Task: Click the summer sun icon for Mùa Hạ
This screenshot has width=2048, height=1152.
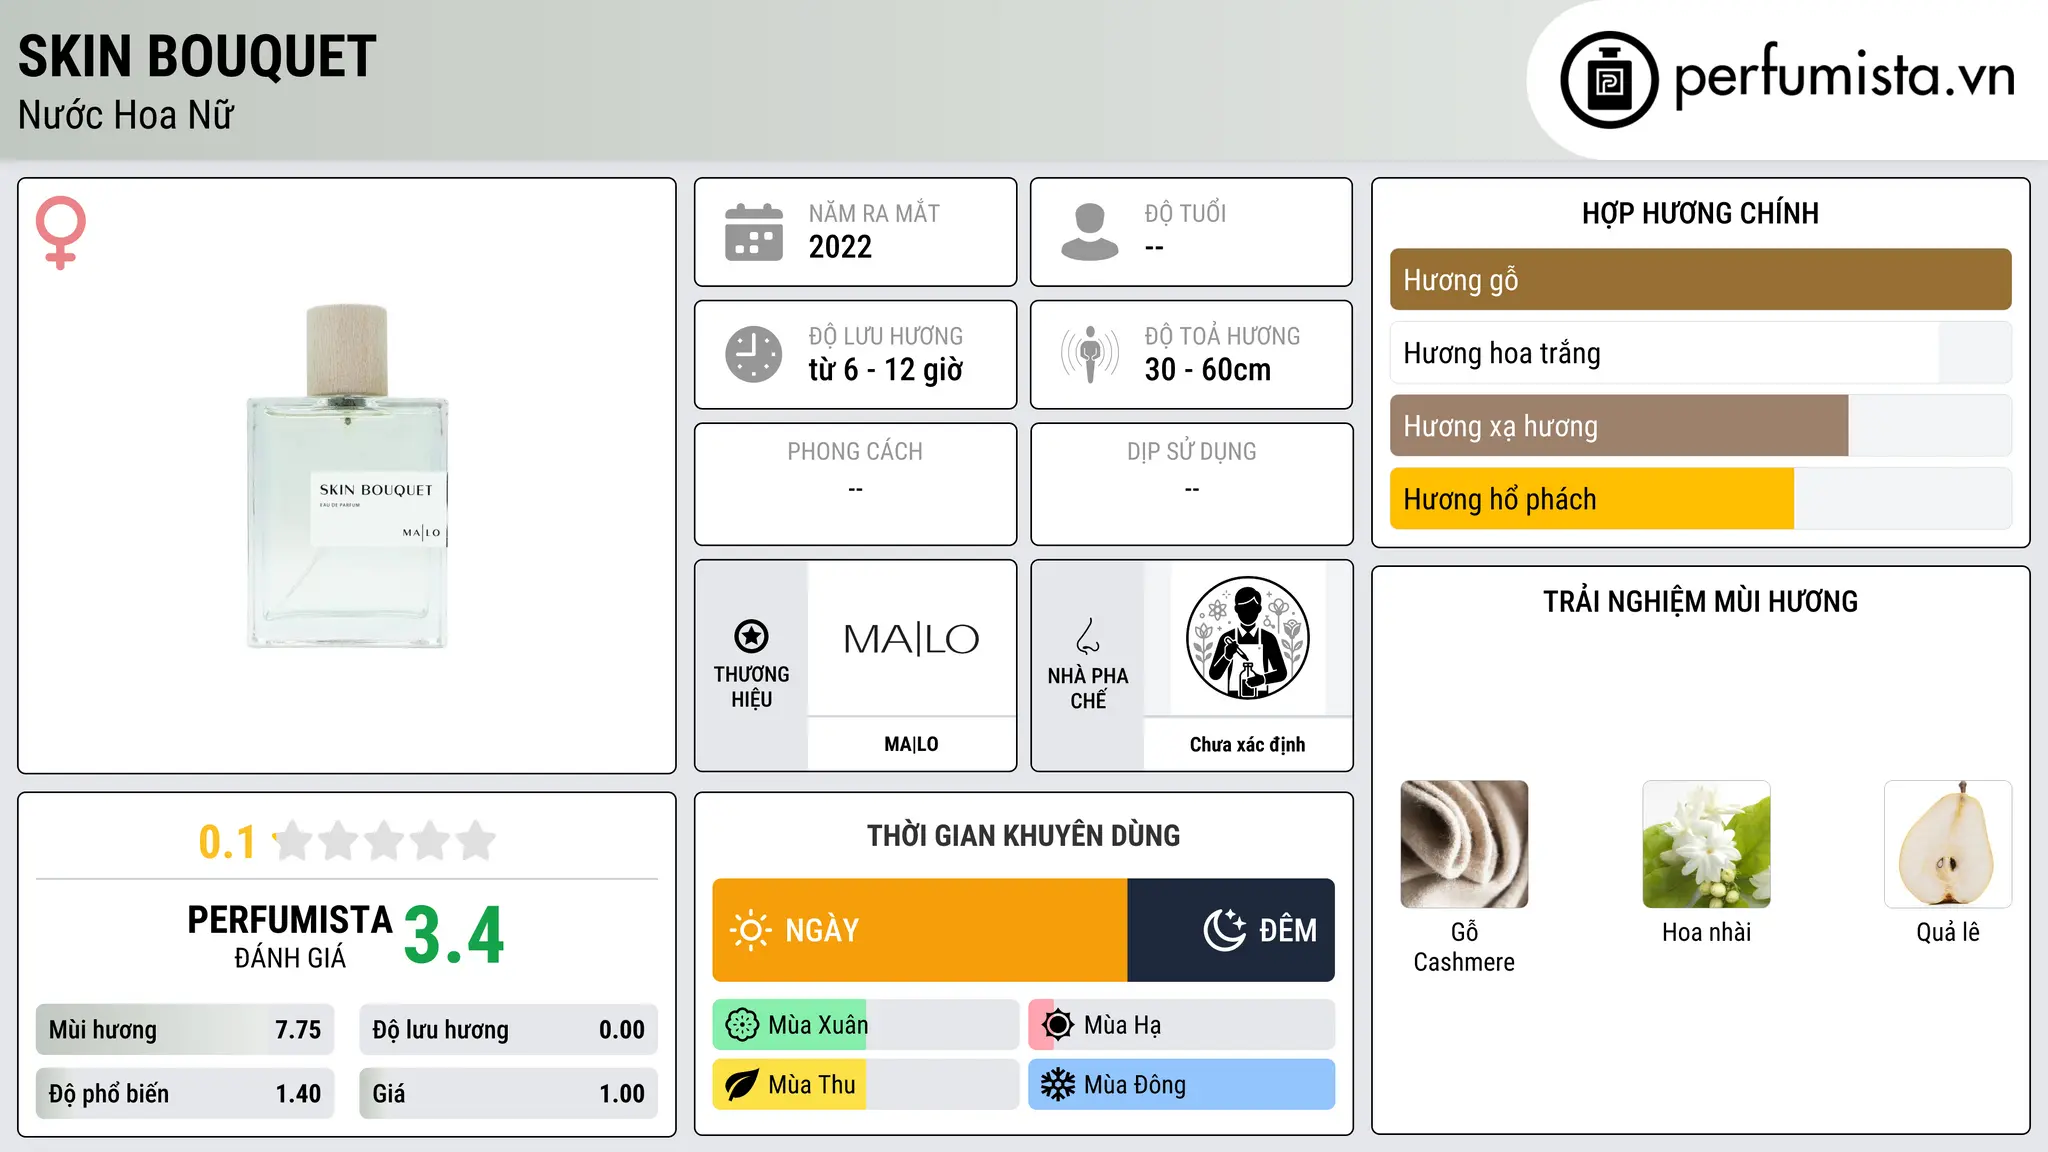Action: 1058,1025
